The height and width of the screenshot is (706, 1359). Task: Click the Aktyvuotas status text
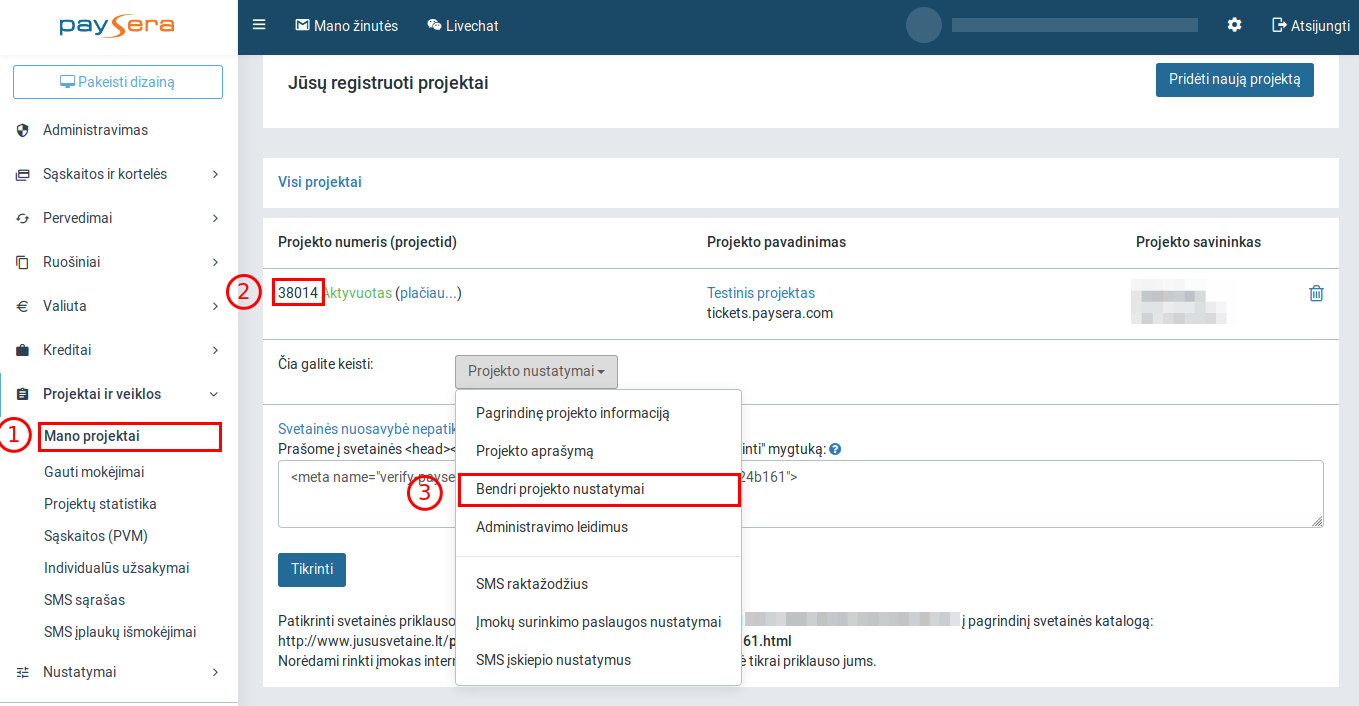click(x=356, y=293)
